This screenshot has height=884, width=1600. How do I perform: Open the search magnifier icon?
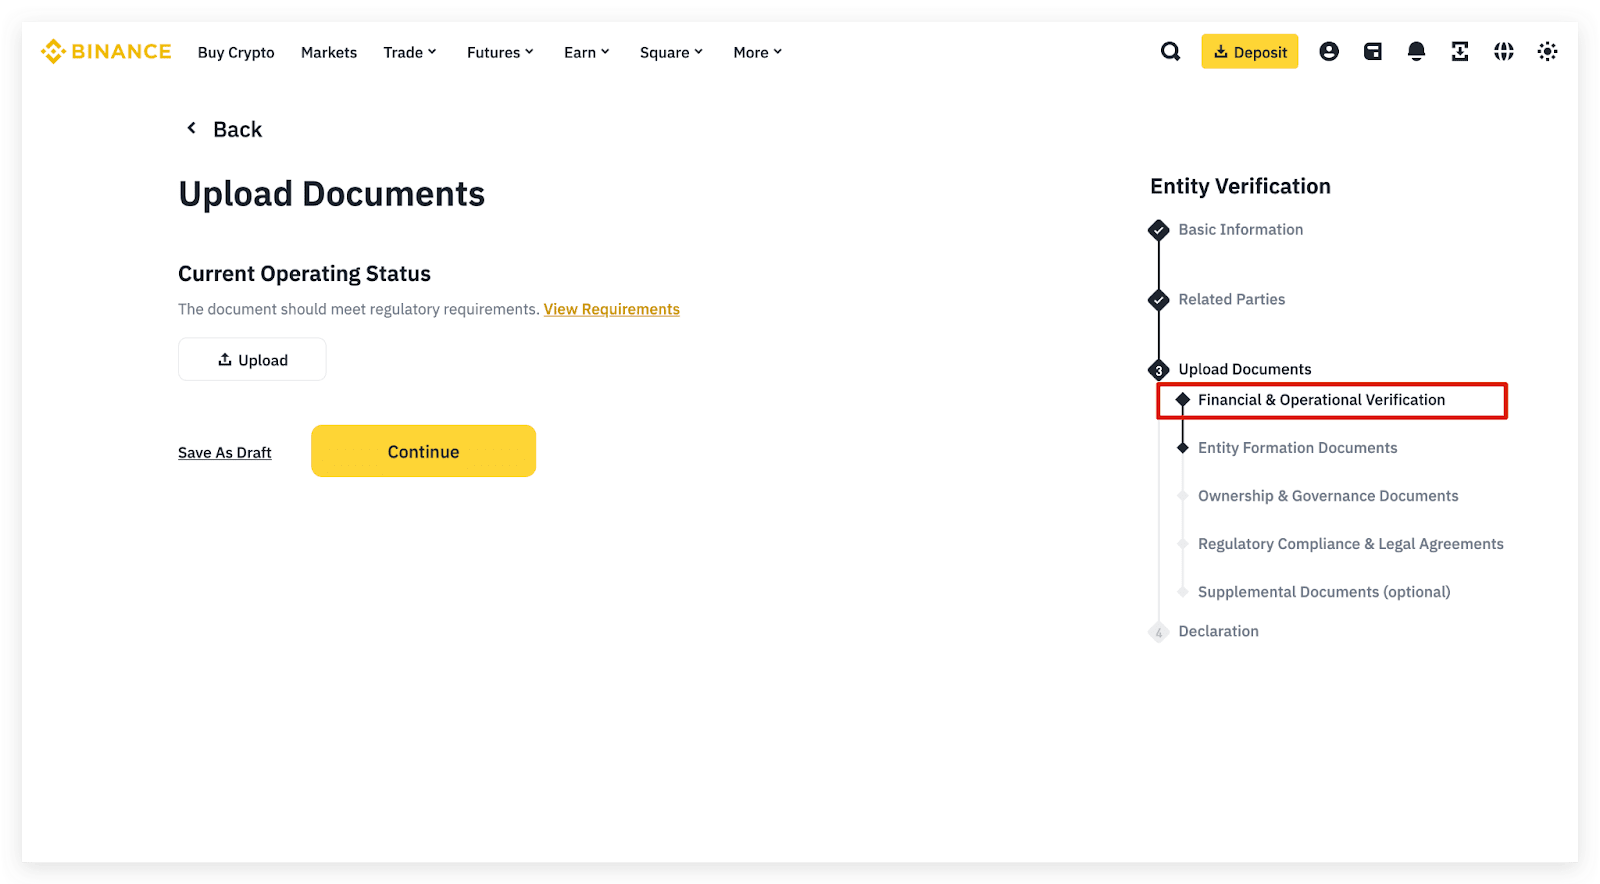(x=1170, y=52)
